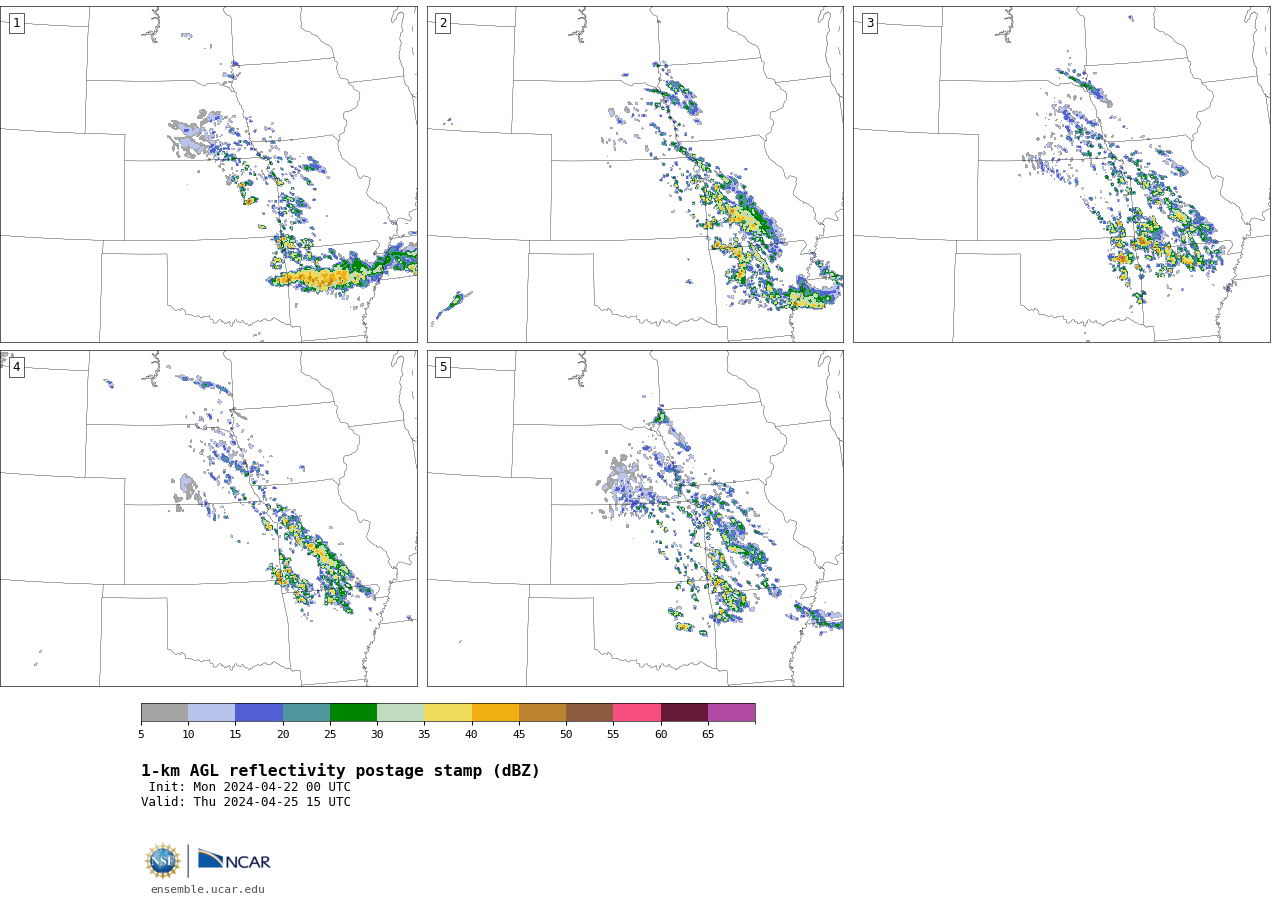Open ensemble member 1 reflectivity map
1280x901 pixels.
tap(208, 174)
